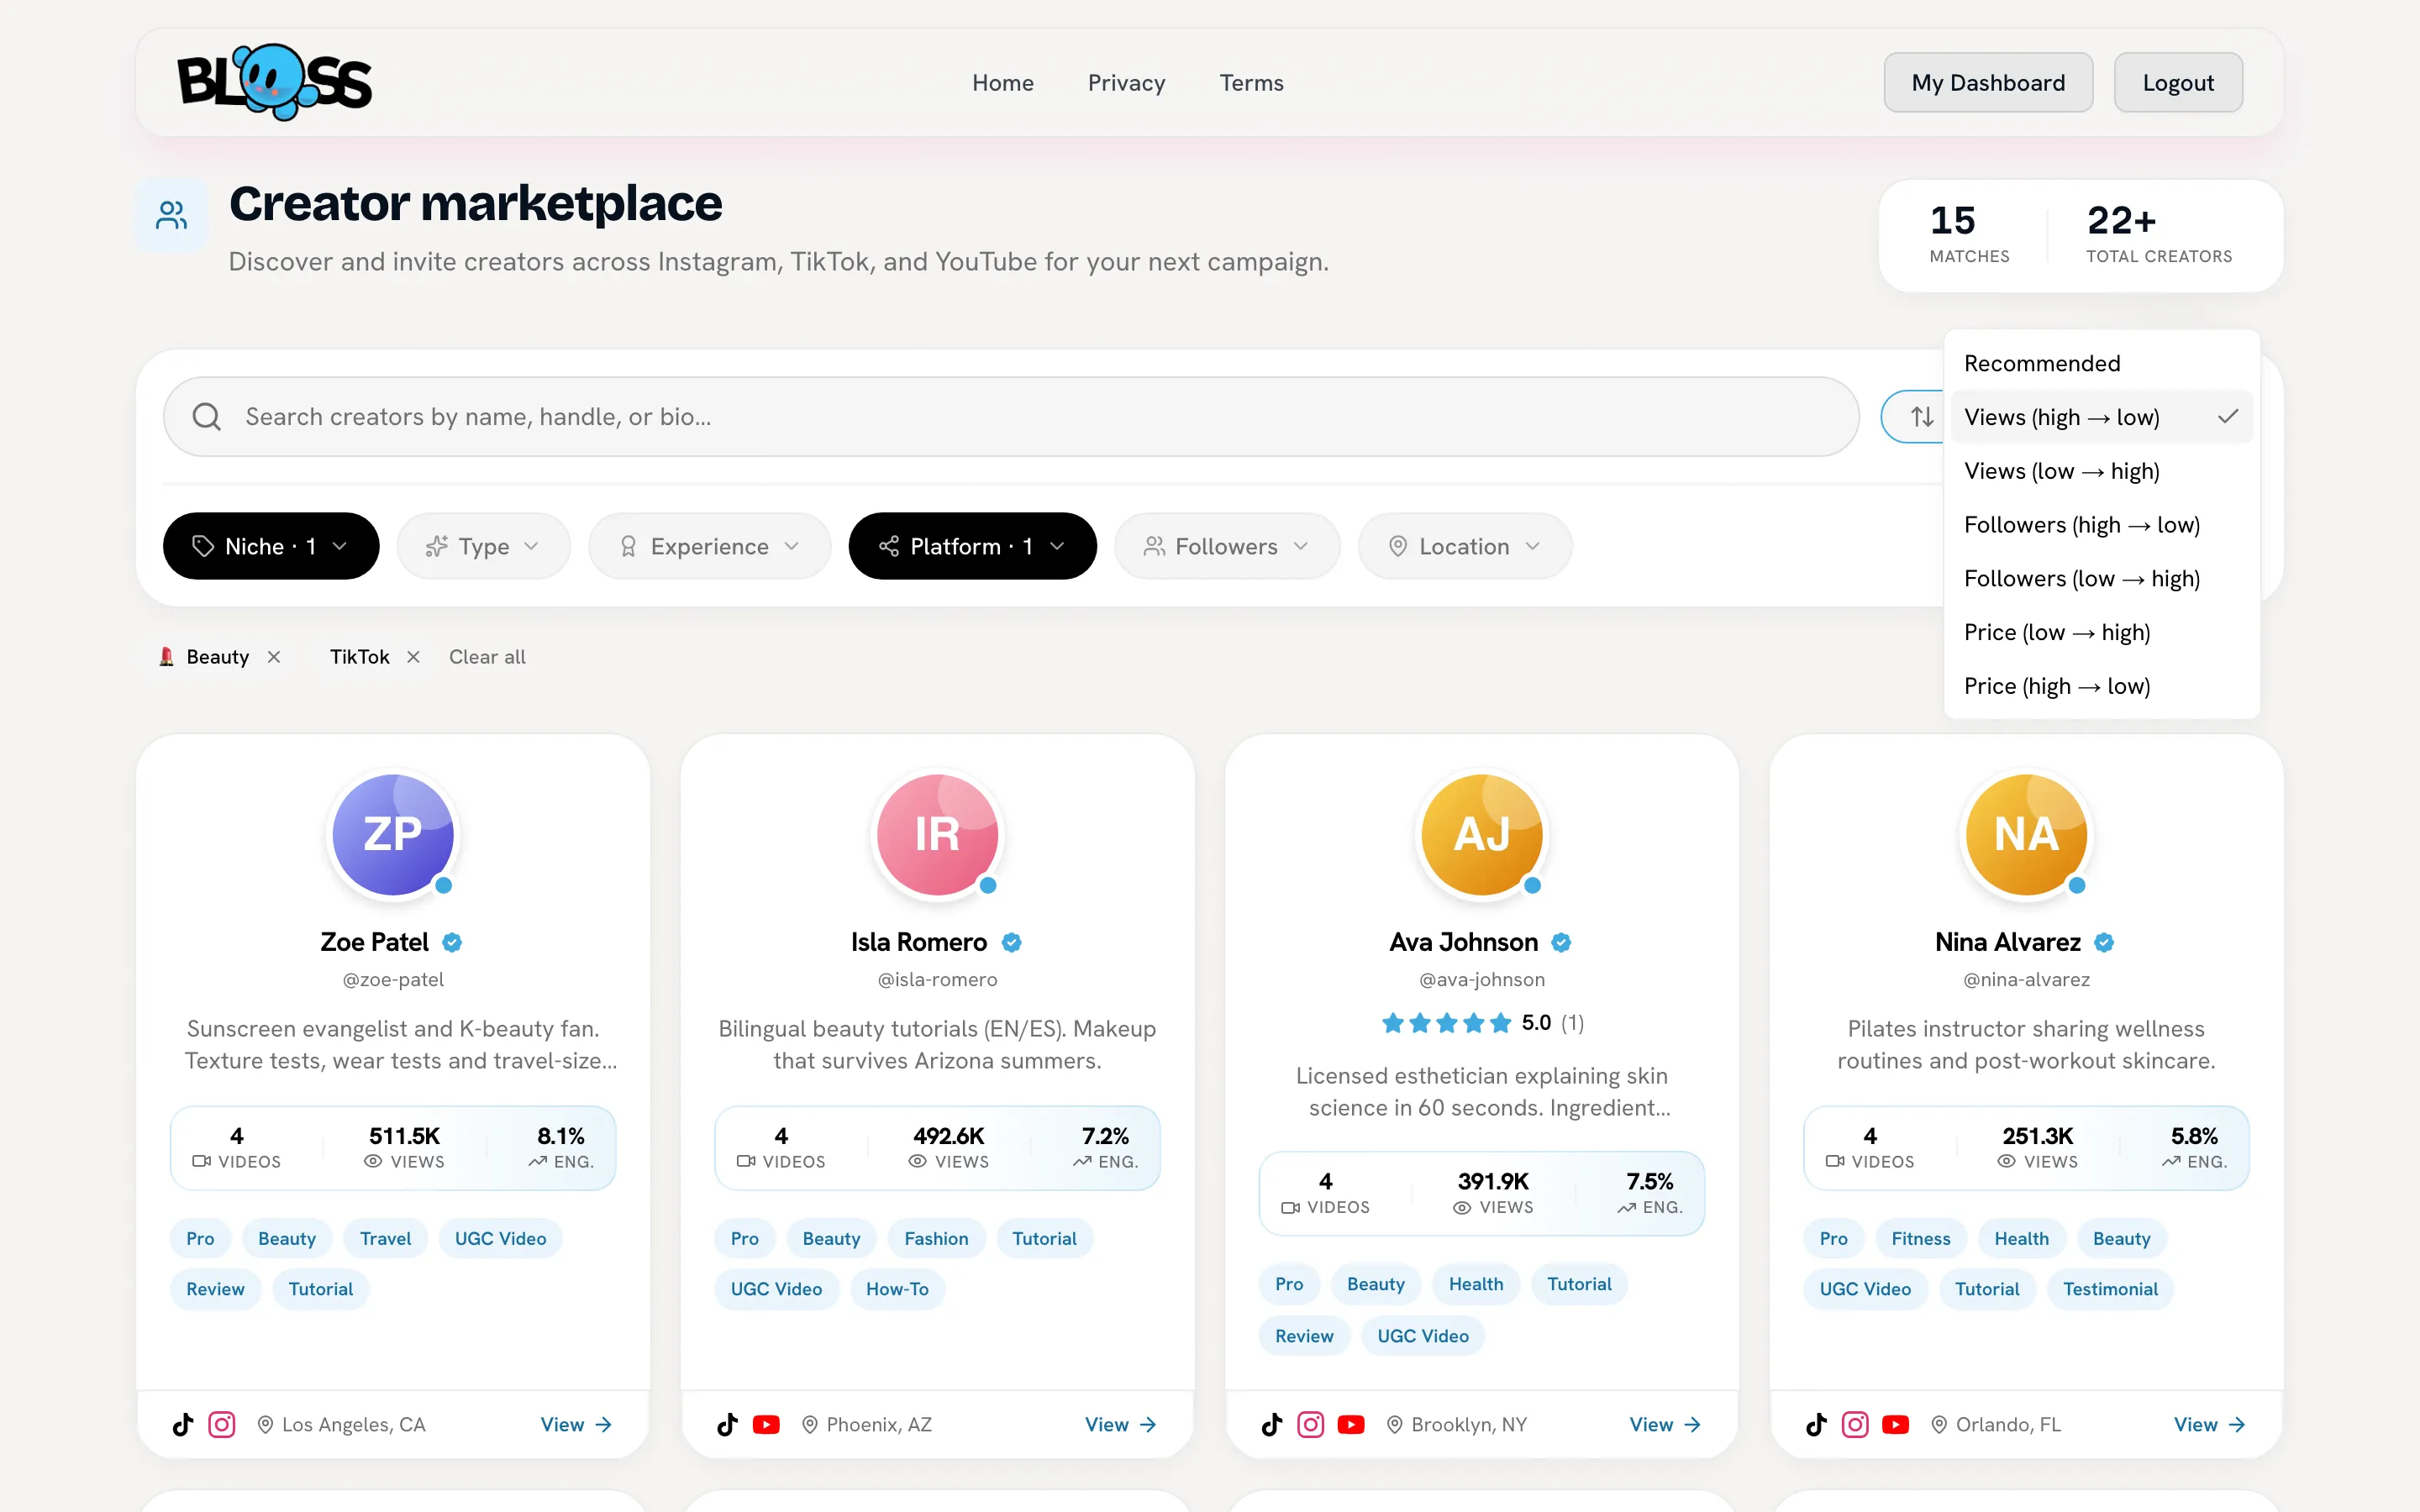Open the Terms page
2420x1512 pixels.
[1251, 83]
